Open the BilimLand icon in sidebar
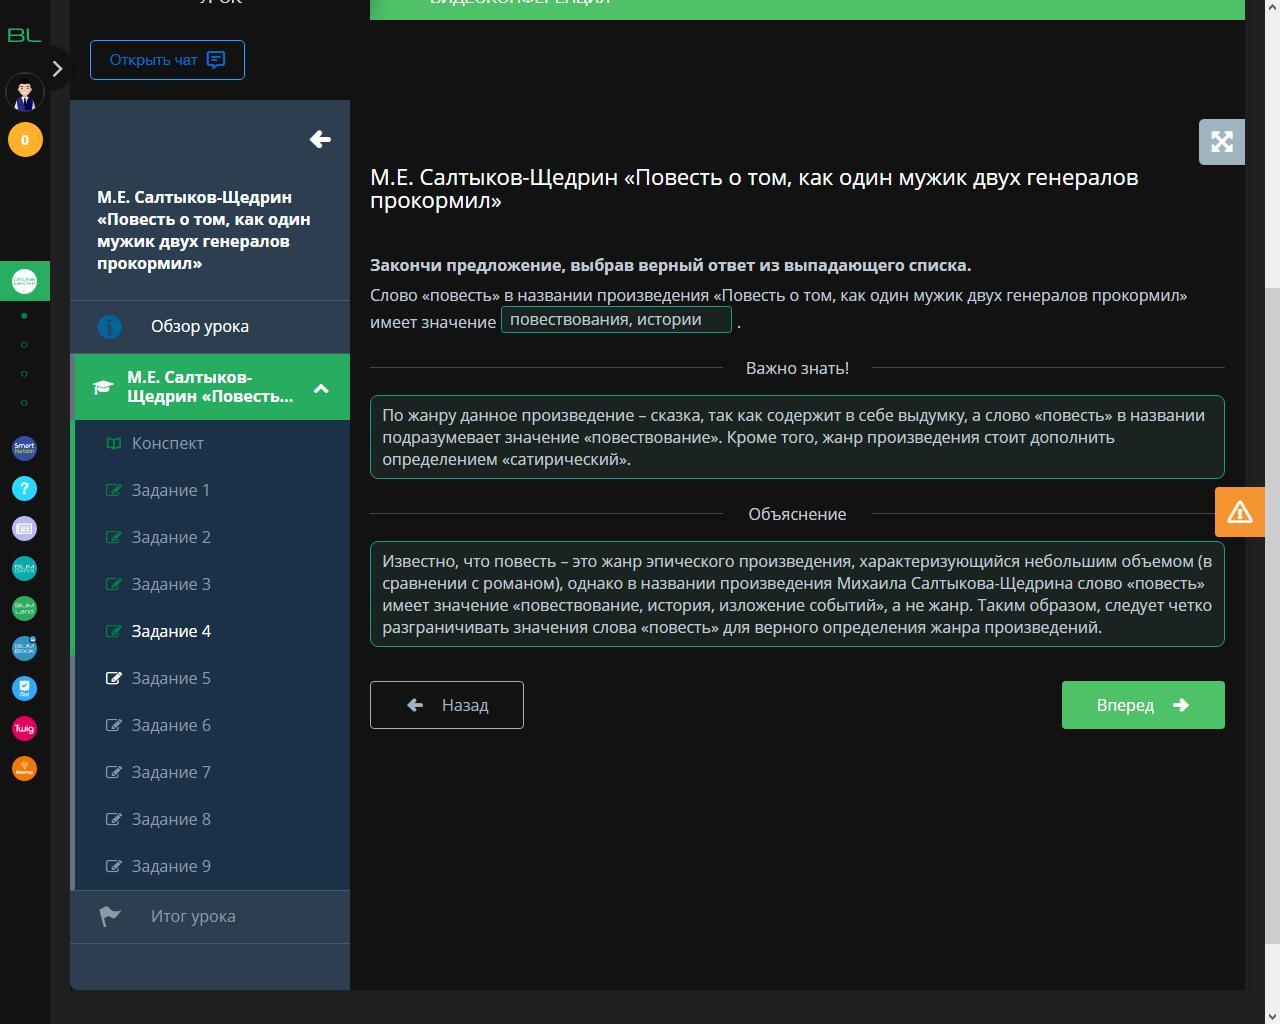Image resolution: width=1280 pixels, height=1024 pixels. click(x=25, y=608)
